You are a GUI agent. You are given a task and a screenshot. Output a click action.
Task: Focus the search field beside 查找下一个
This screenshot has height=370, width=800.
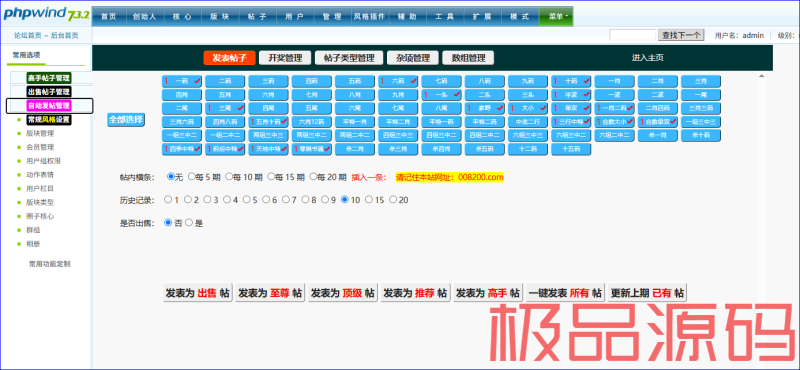[633, 35]
